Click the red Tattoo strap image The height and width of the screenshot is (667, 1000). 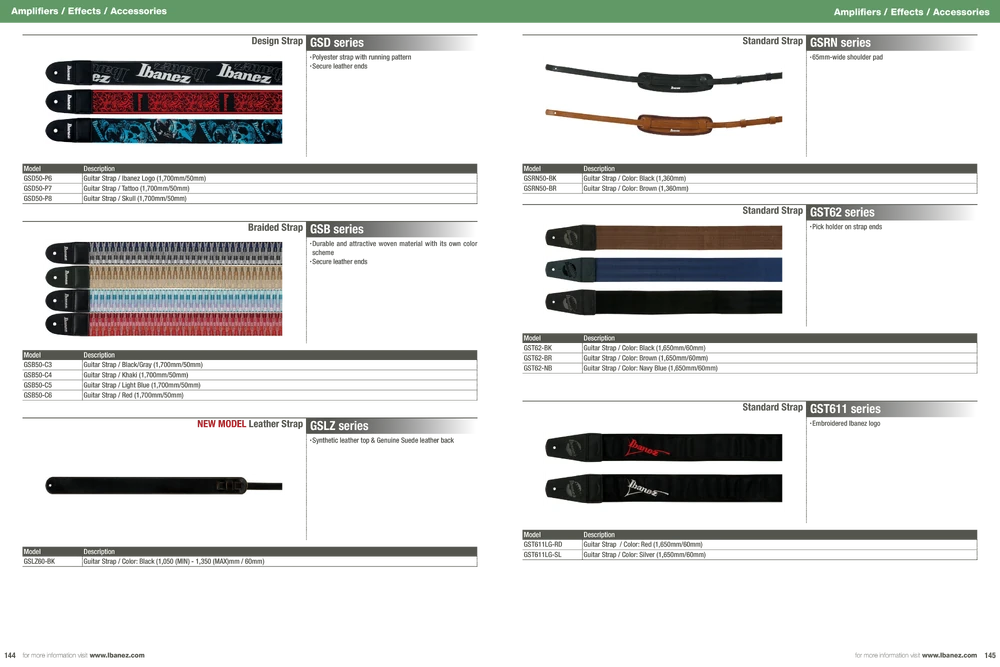click(164, 102)
